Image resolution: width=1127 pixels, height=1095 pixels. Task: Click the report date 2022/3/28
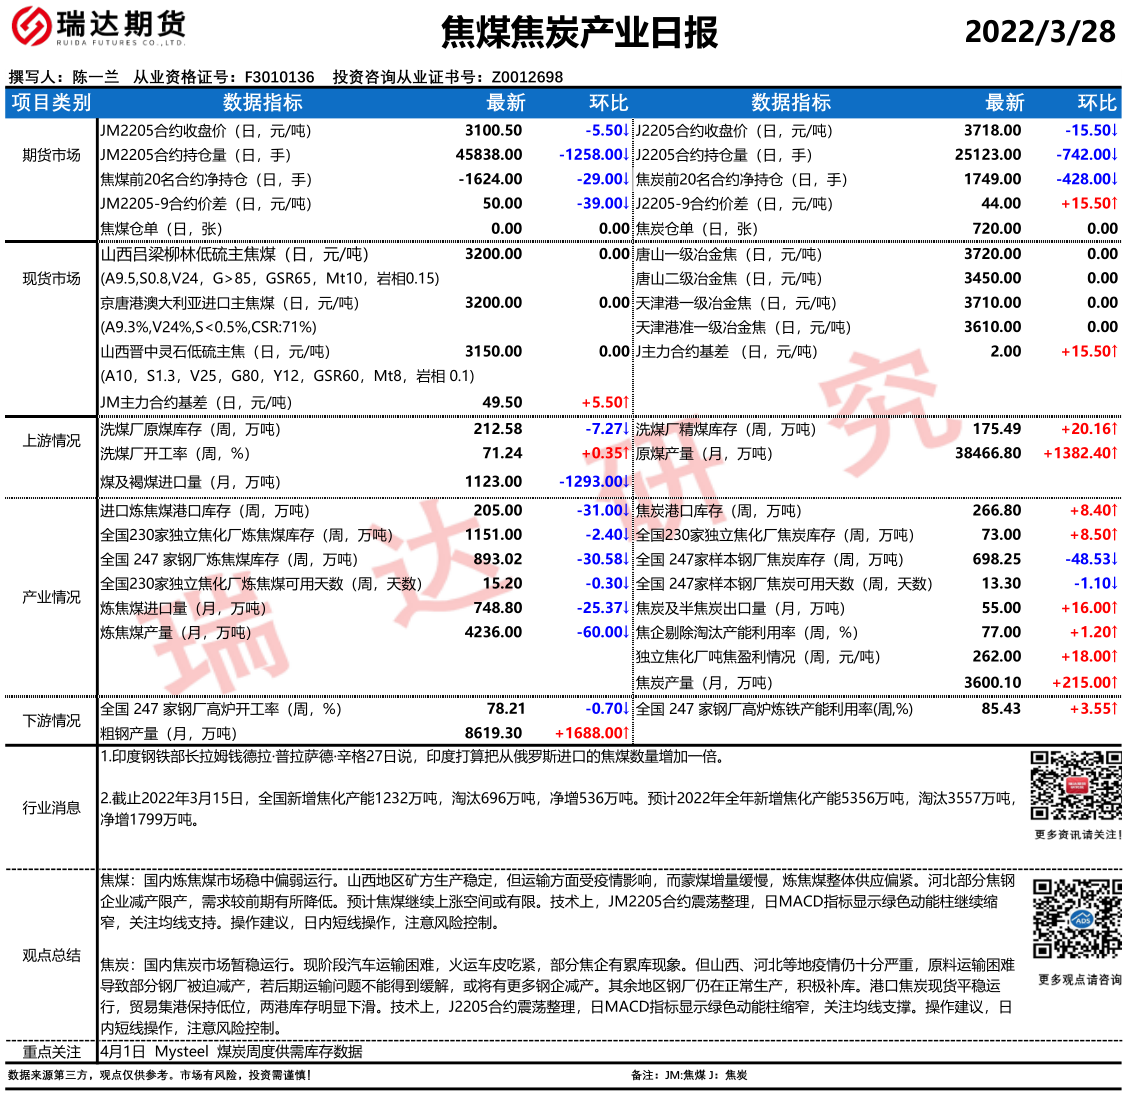click(x=1039, y=32)
